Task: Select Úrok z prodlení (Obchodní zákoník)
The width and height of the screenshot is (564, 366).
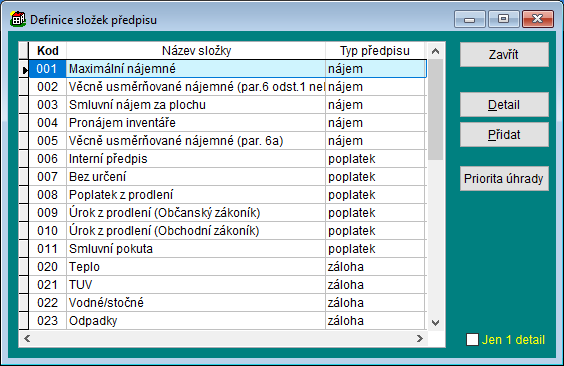Action: (x=227, y=230)
